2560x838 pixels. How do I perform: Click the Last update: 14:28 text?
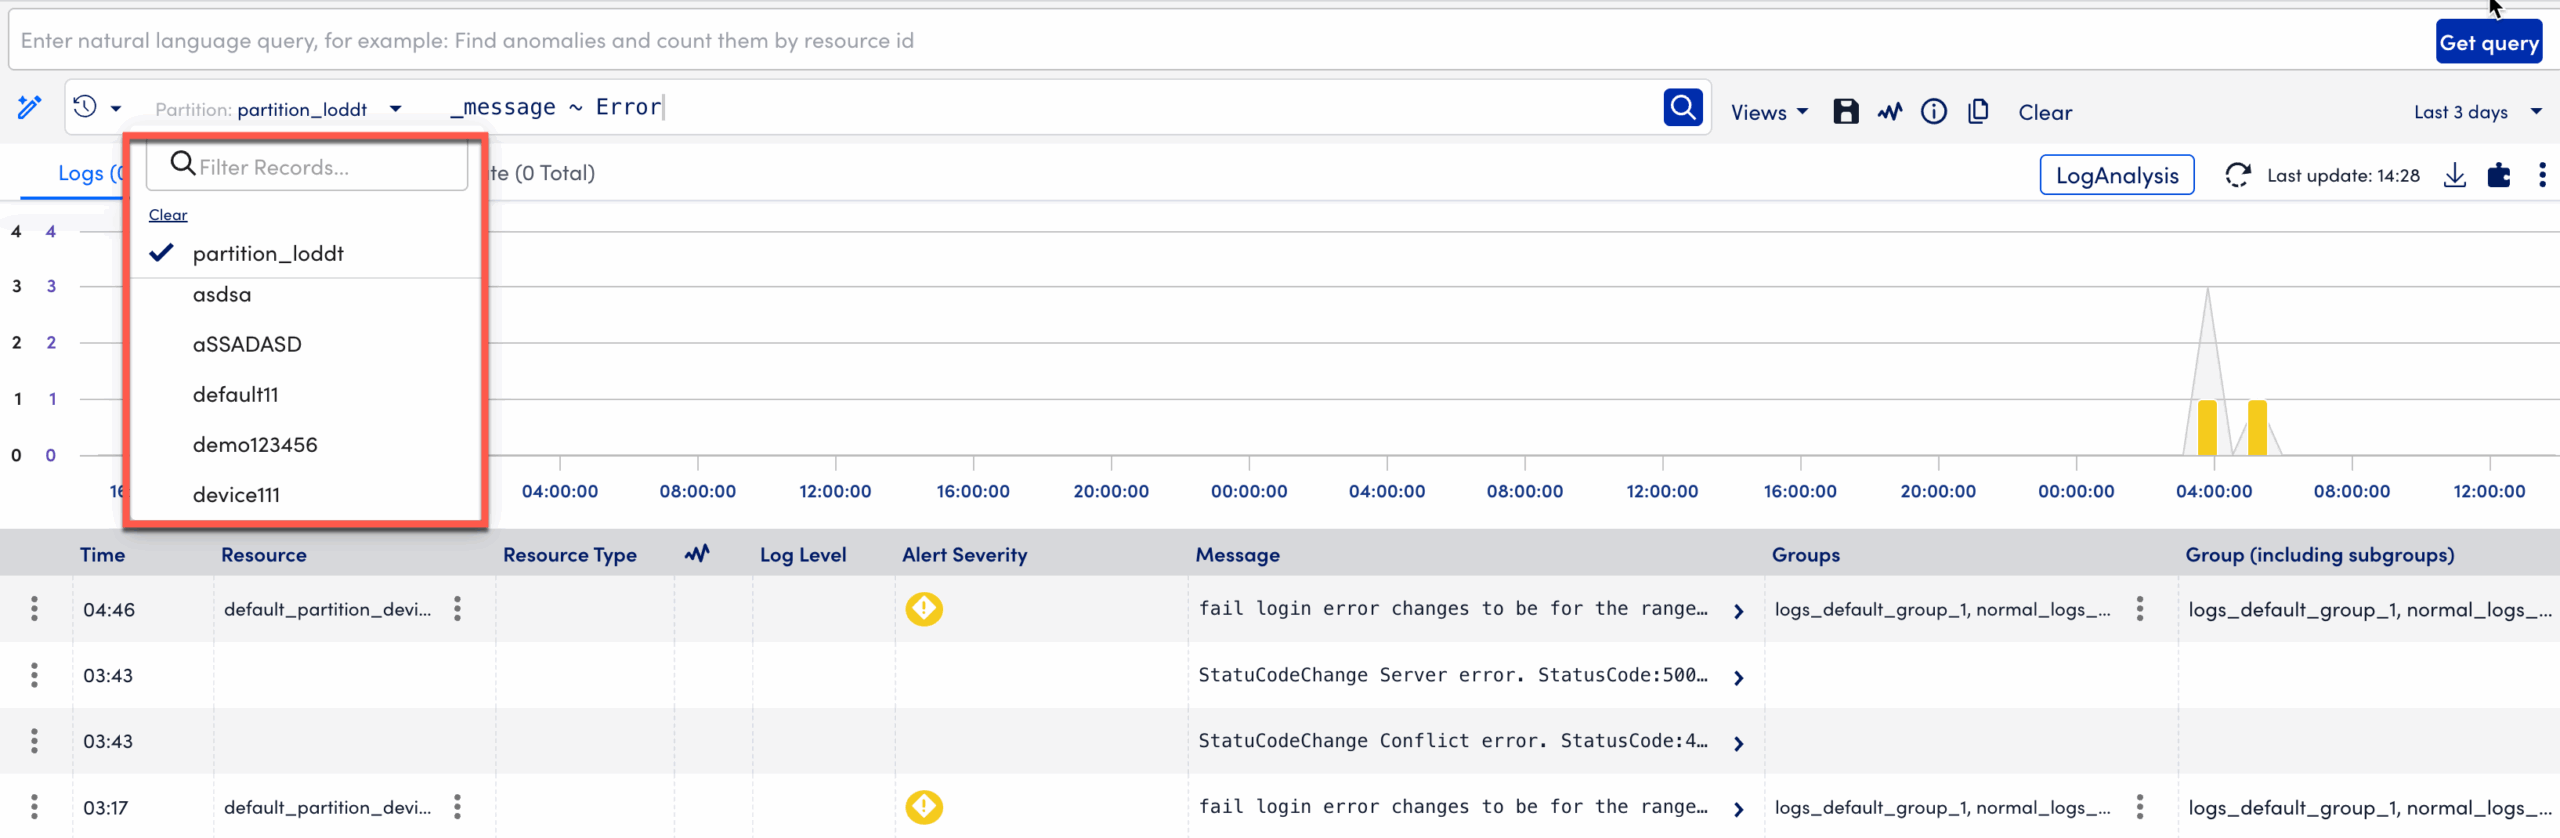tap(2343, 175)
